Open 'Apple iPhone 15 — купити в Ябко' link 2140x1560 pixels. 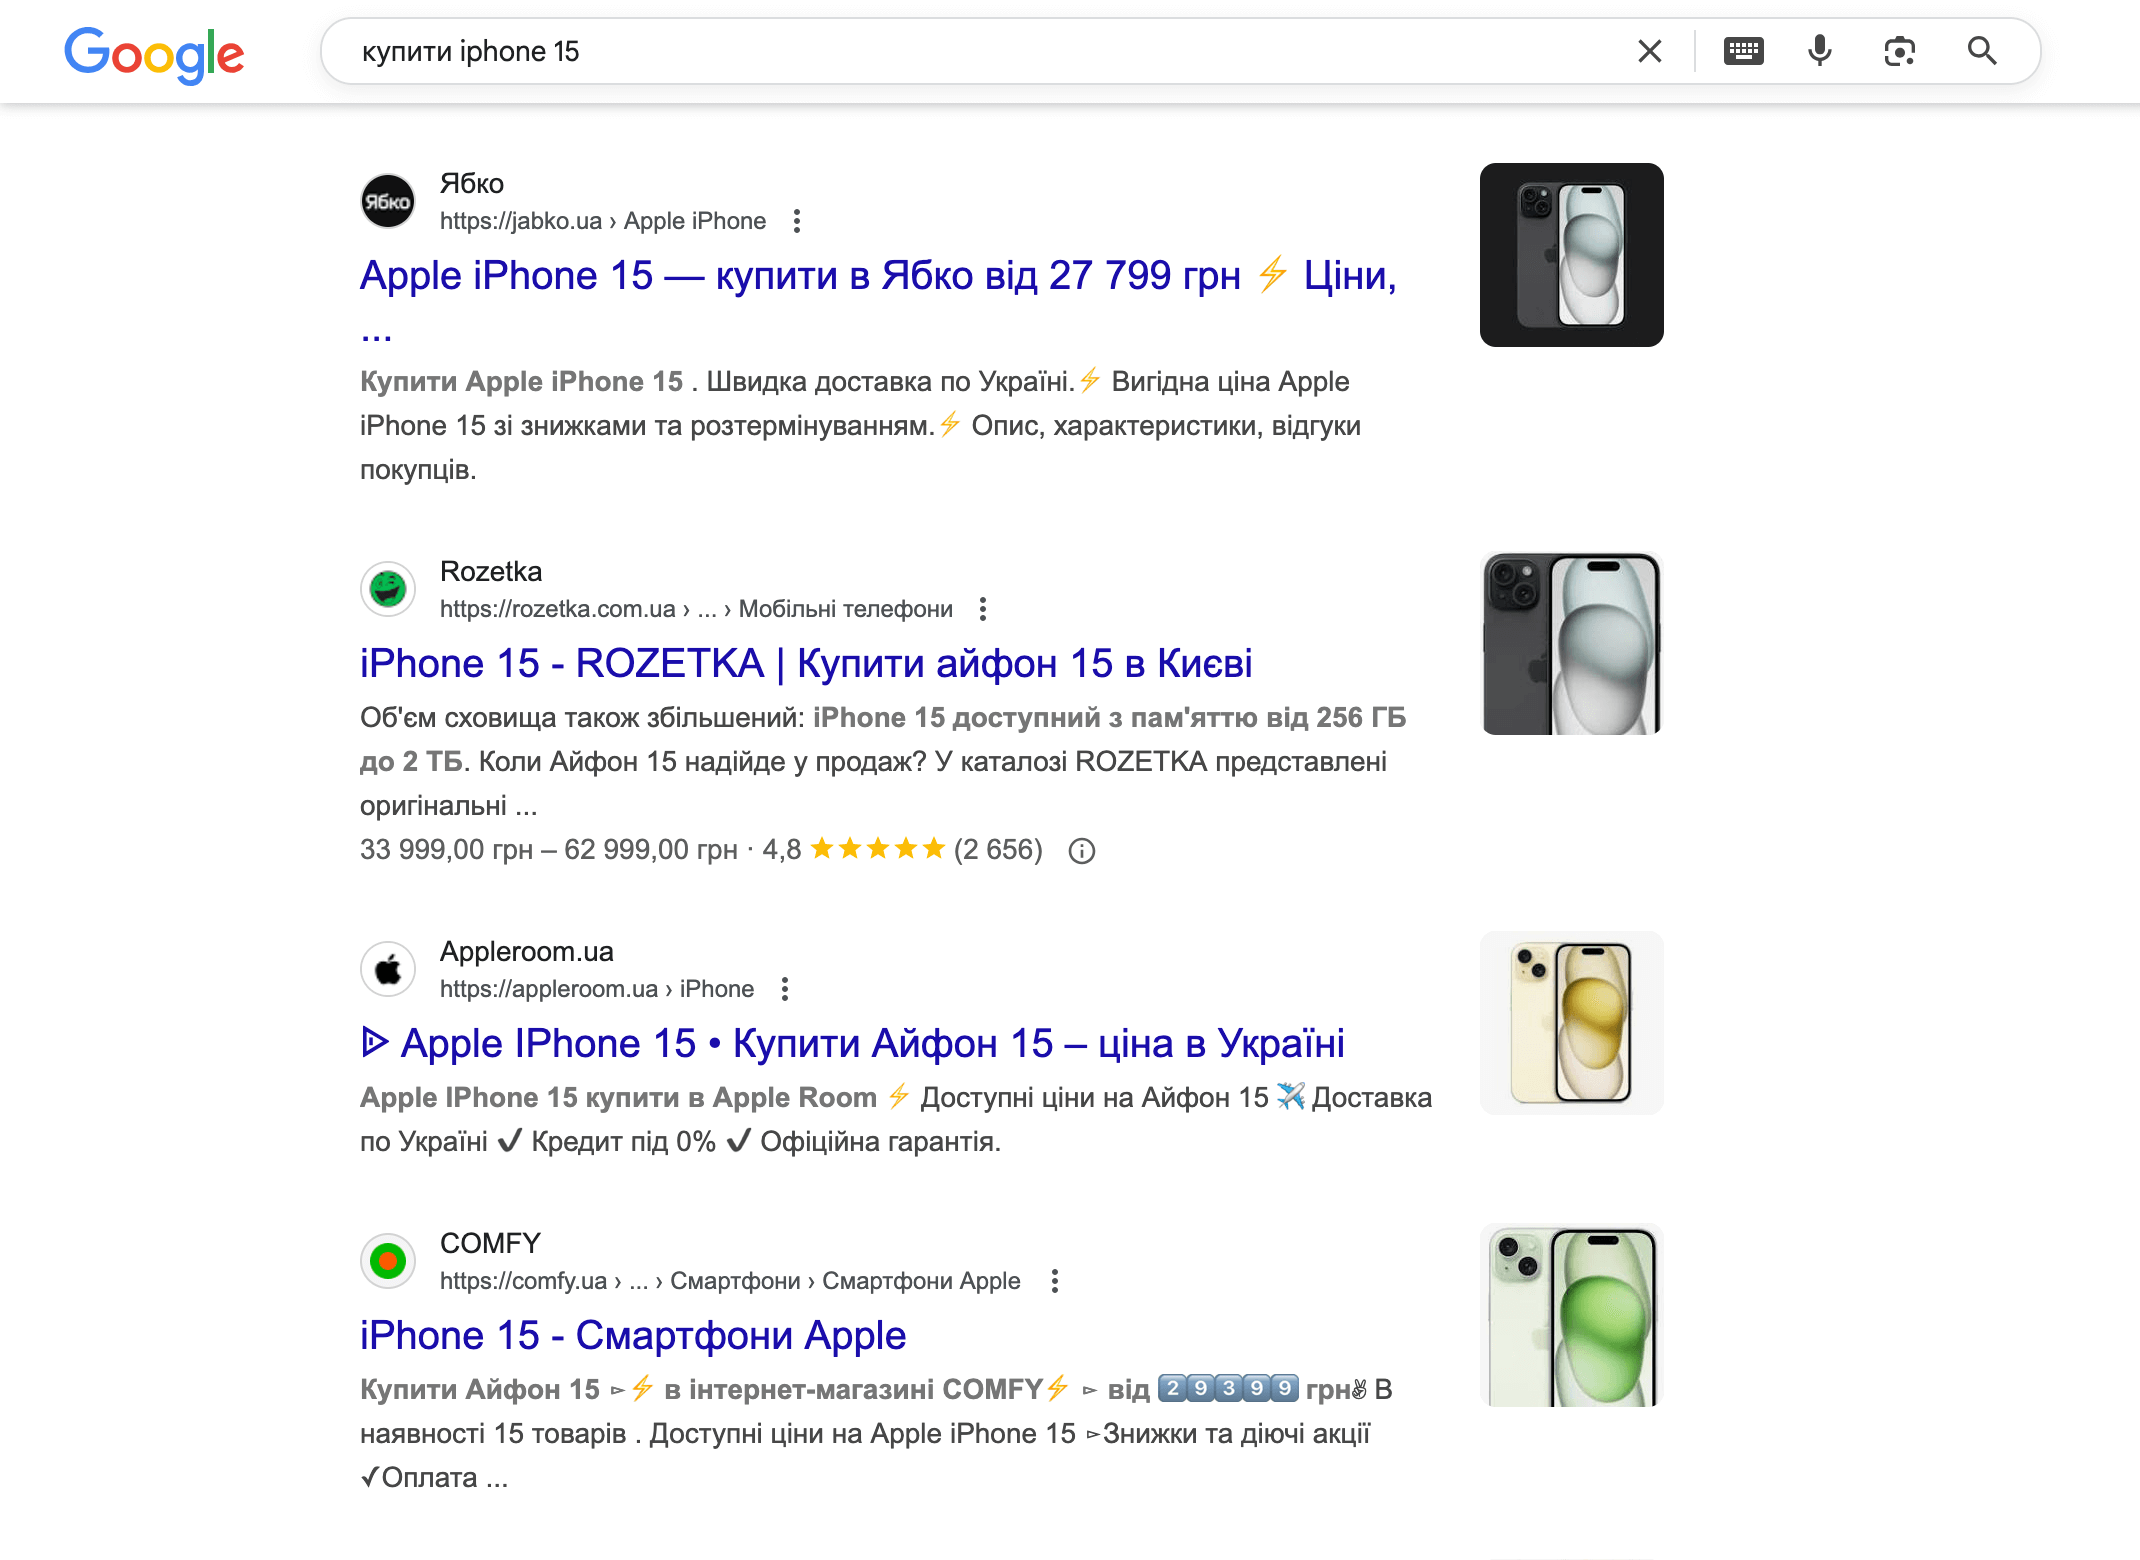(878, 298)
